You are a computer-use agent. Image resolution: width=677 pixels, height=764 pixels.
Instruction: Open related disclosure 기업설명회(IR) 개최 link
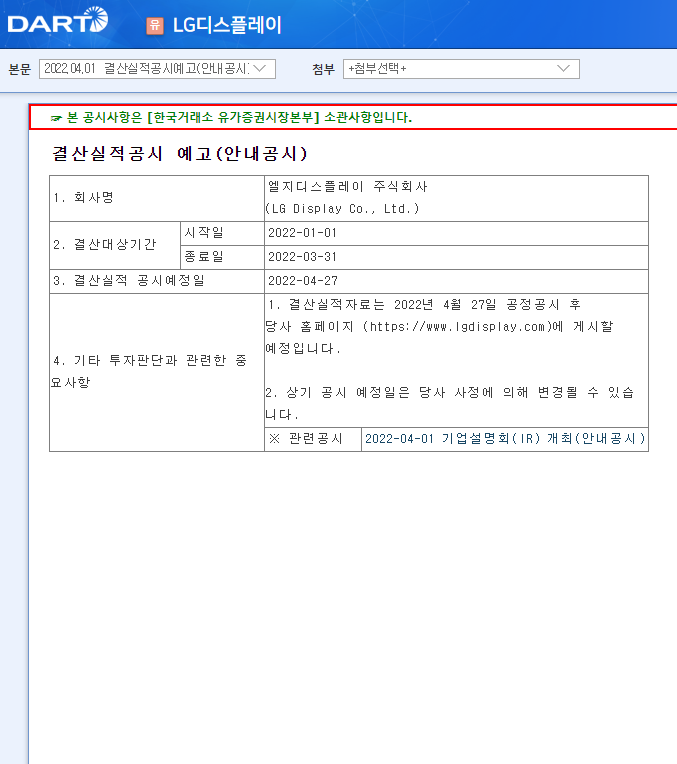[504, 439]
